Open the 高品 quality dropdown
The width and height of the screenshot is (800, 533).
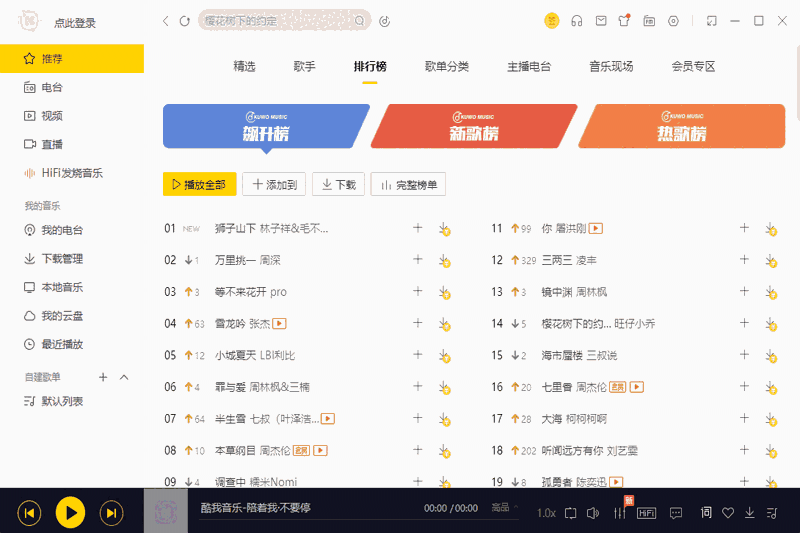click(504, 507)
